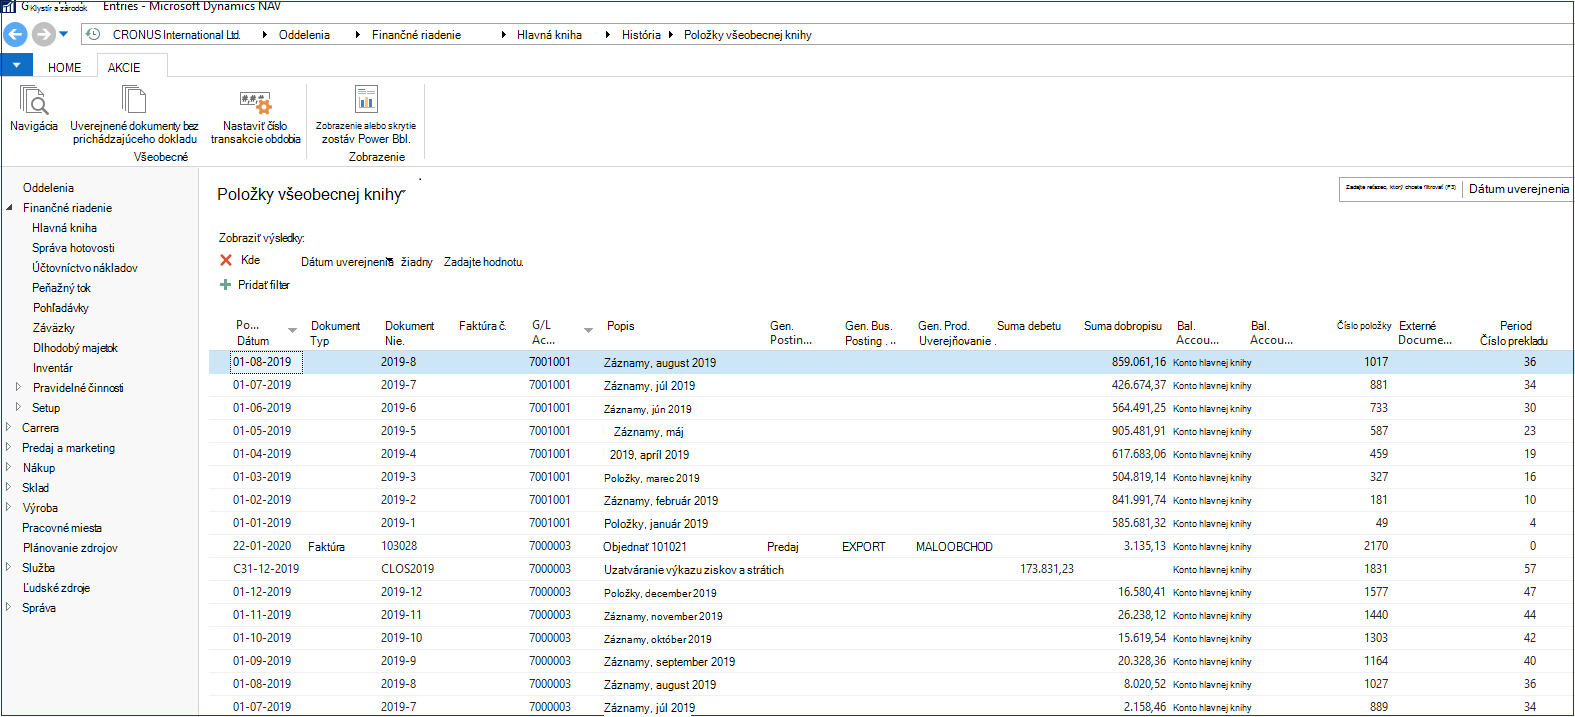The width and height of the screenshot is (1575, 717).
Task: Open Hlavná kniha in the navigation pane
Action: [x=64, y=228]
